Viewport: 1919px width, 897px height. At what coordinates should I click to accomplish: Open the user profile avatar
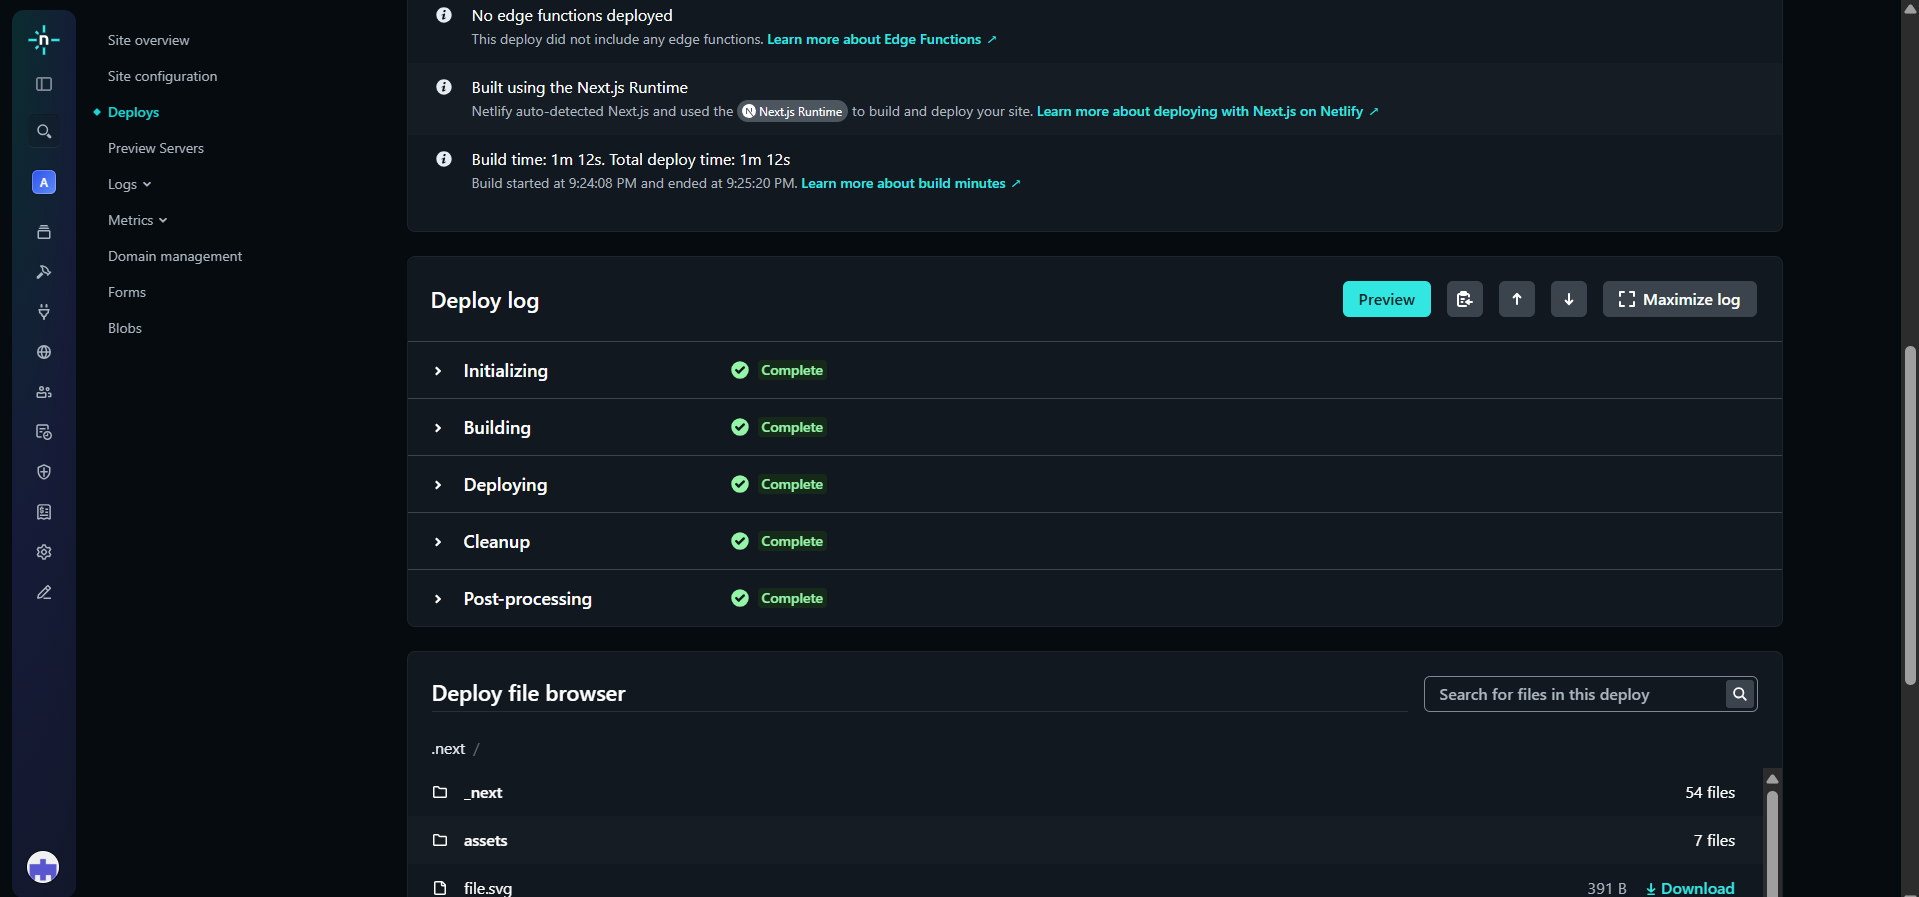click(43, 867)
